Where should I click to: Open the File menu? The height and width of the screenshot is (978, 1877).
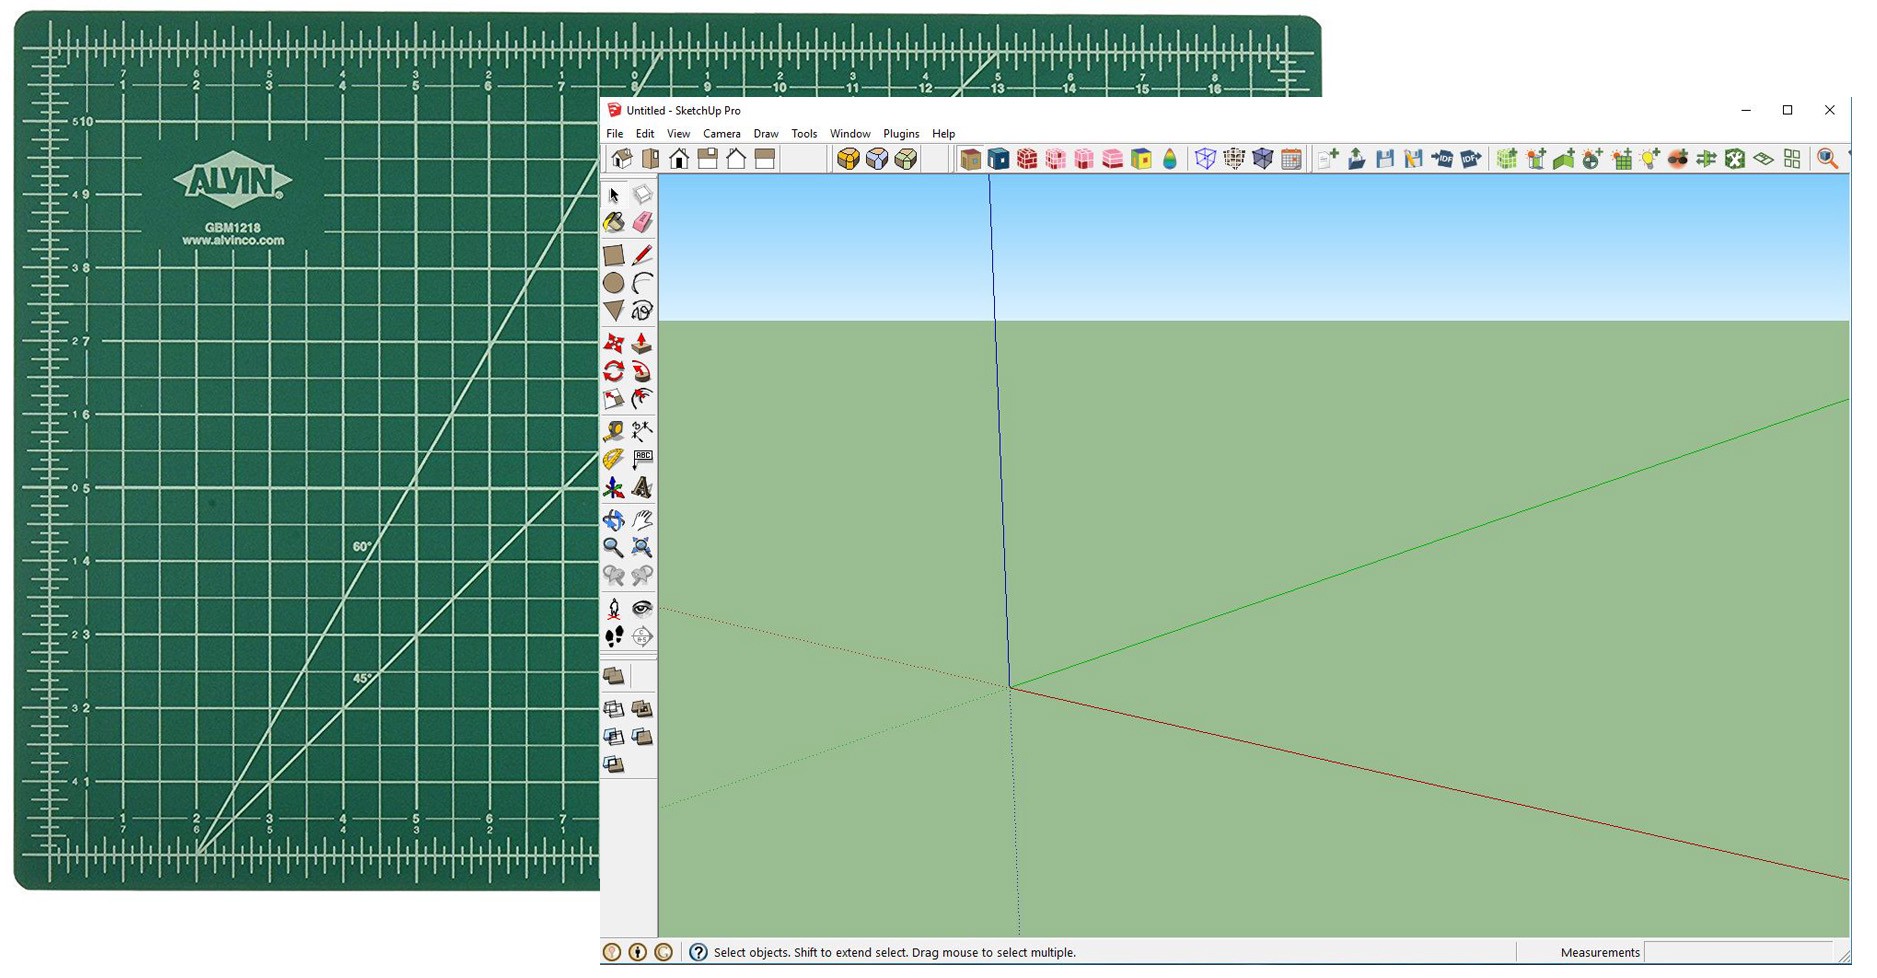[x=615, y=134]
